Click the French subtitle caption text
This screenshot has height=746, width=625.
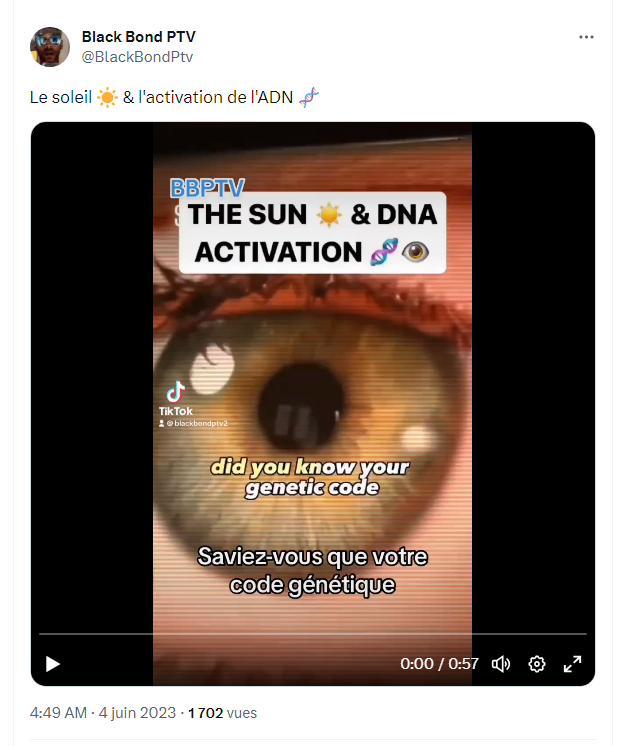coord(312,570)
